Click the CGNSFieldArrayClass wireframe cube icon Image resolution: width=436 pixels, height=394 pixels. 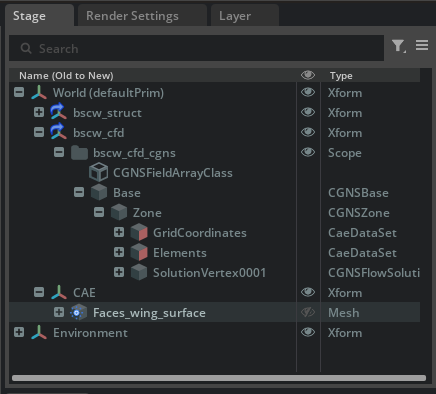coord(98,172)
